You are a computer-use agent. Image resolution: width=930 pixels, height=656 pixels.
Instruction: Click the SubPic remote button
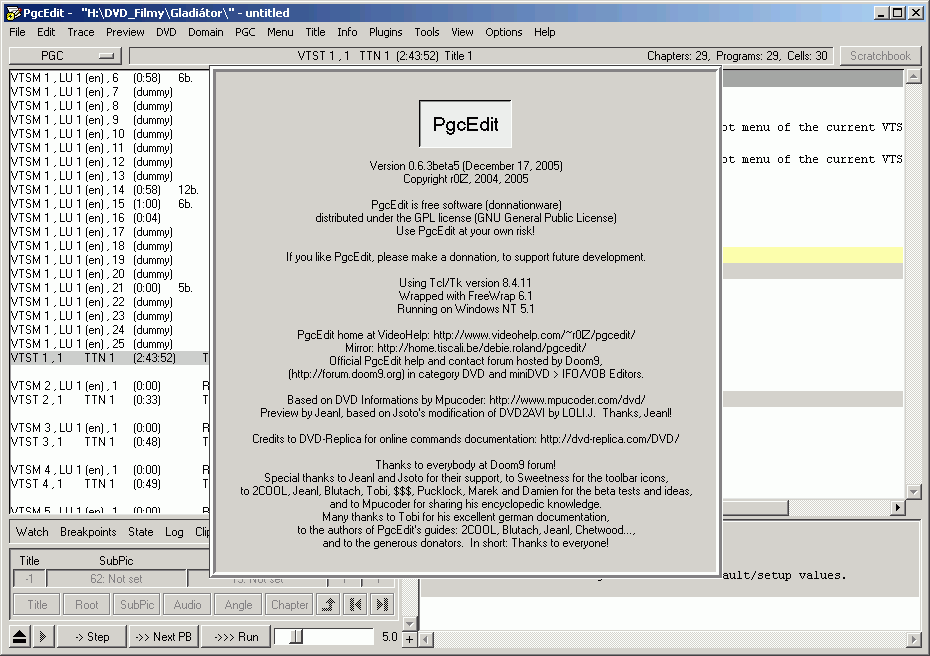(137, 604)
